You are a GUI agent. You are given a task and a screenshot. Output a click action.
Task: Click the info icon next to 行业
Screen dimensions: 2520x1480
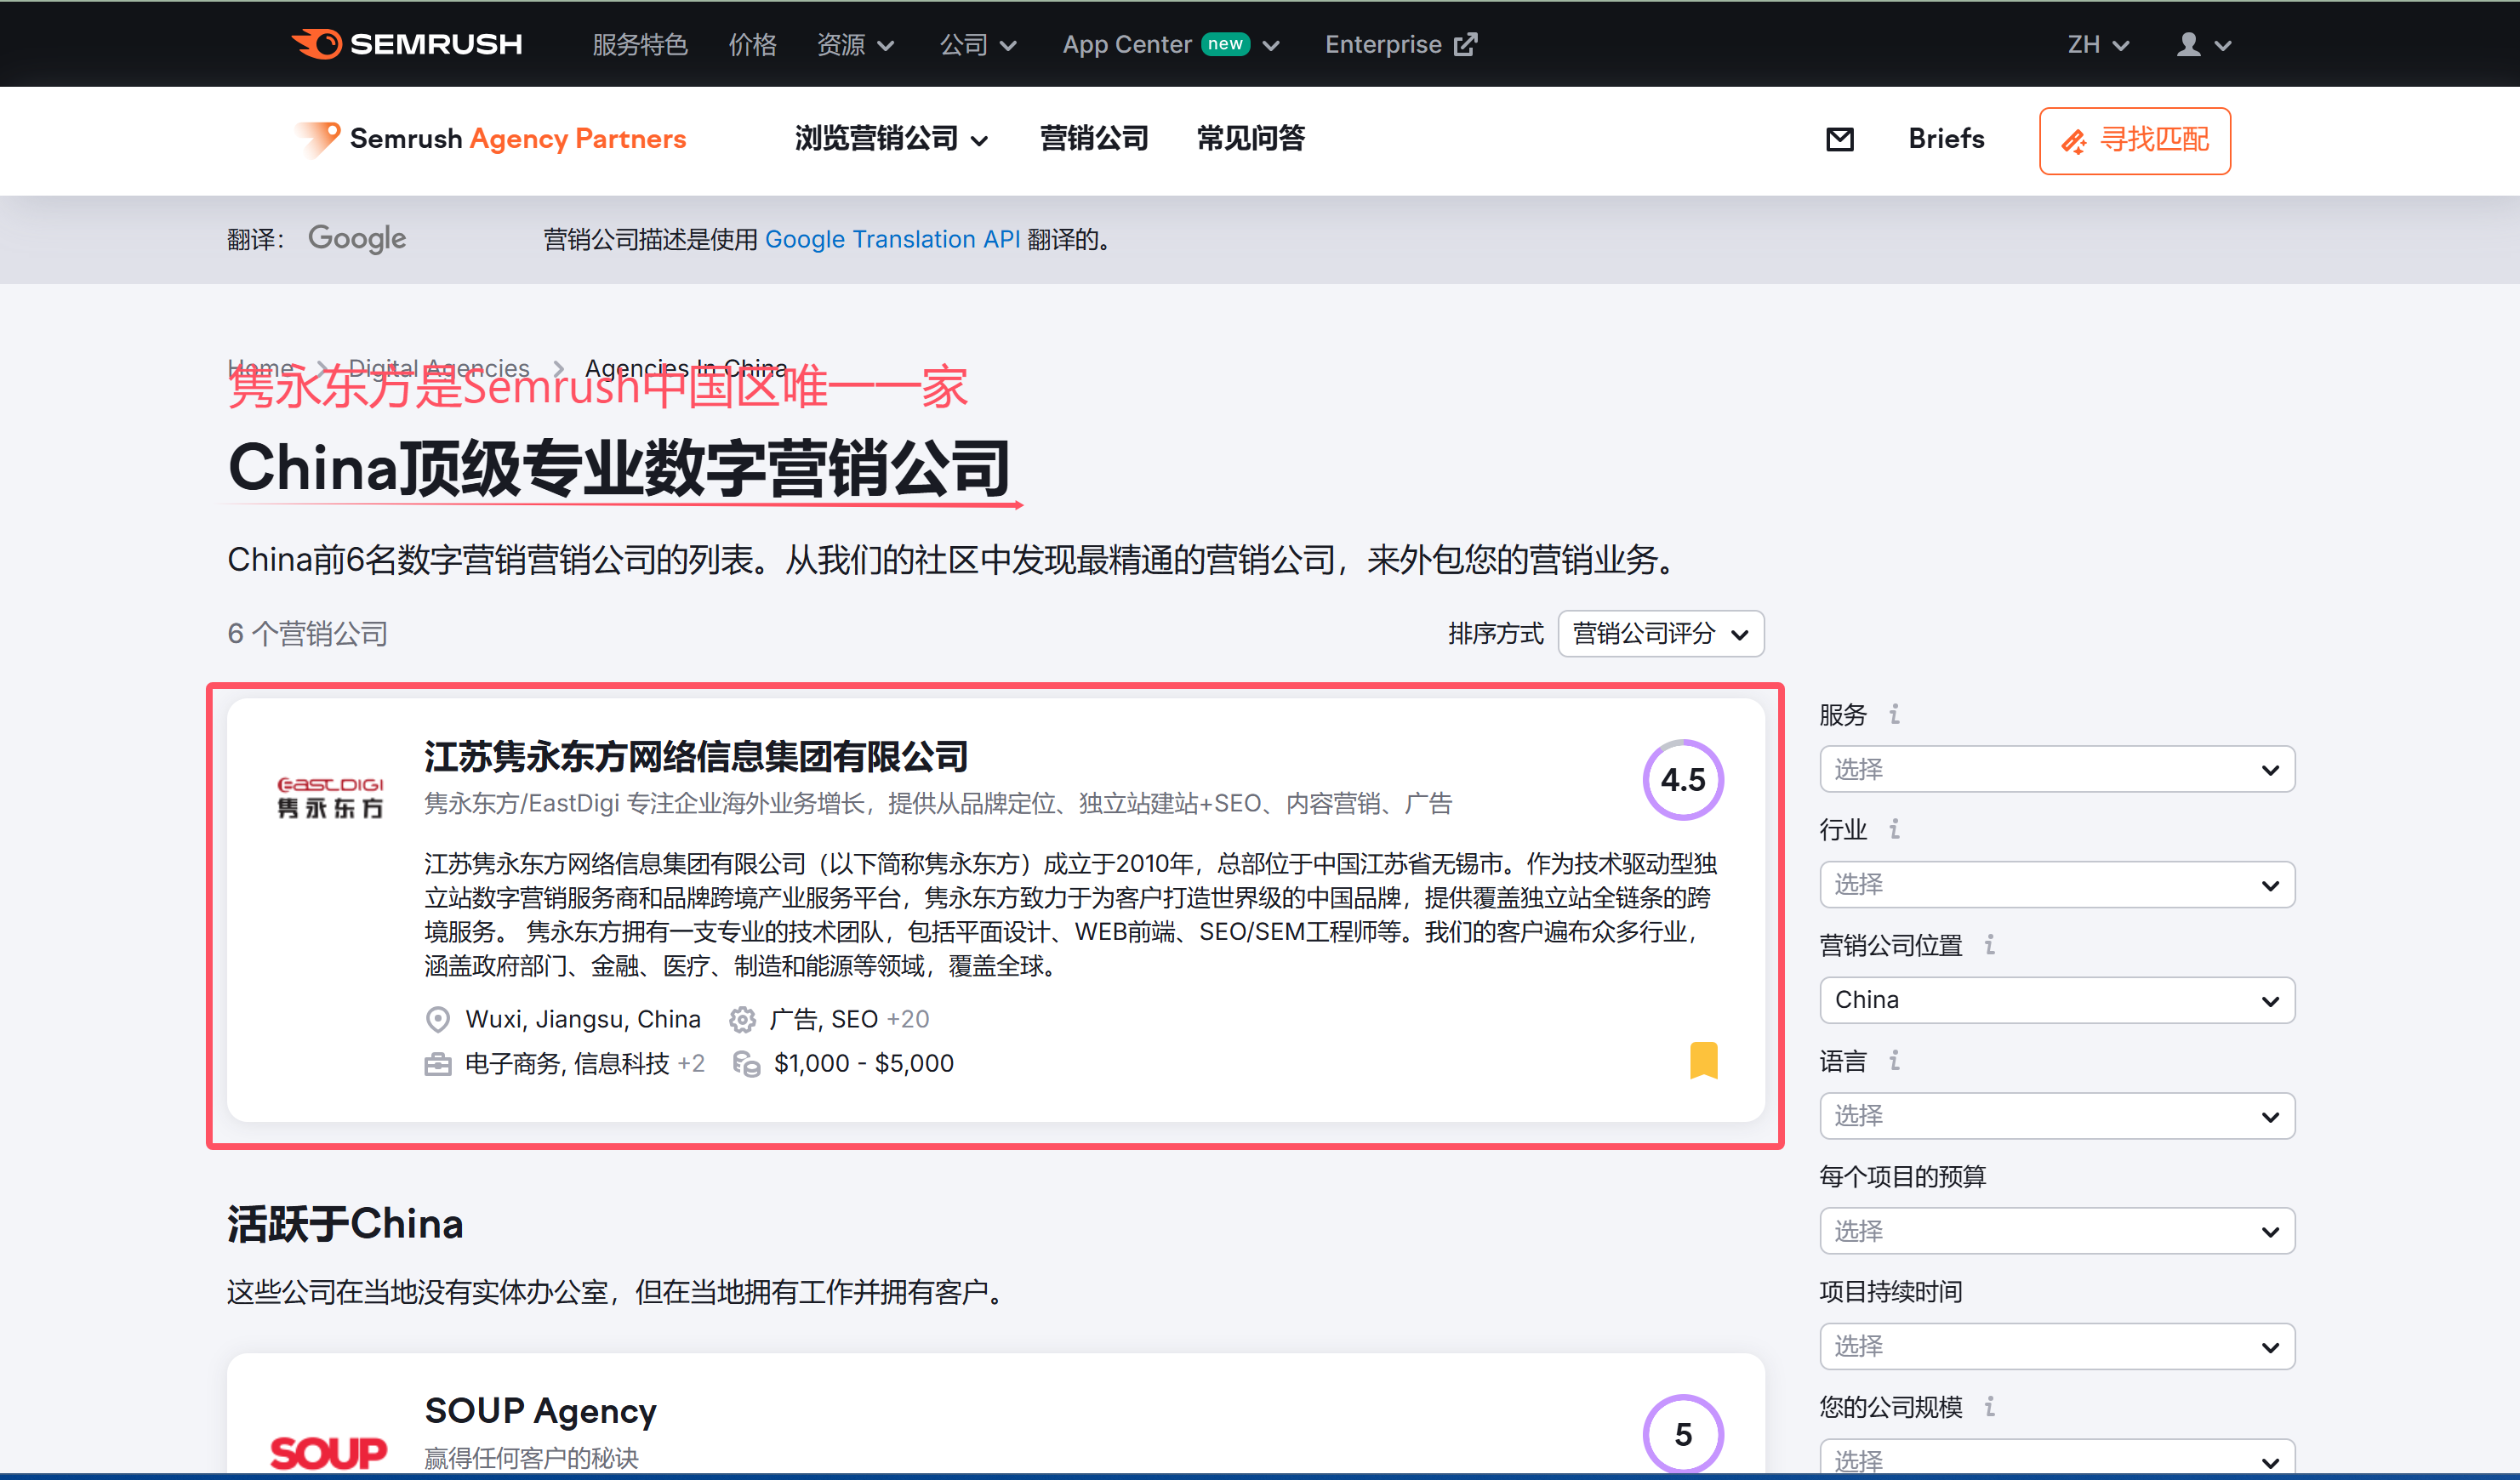coord(1894,829)
